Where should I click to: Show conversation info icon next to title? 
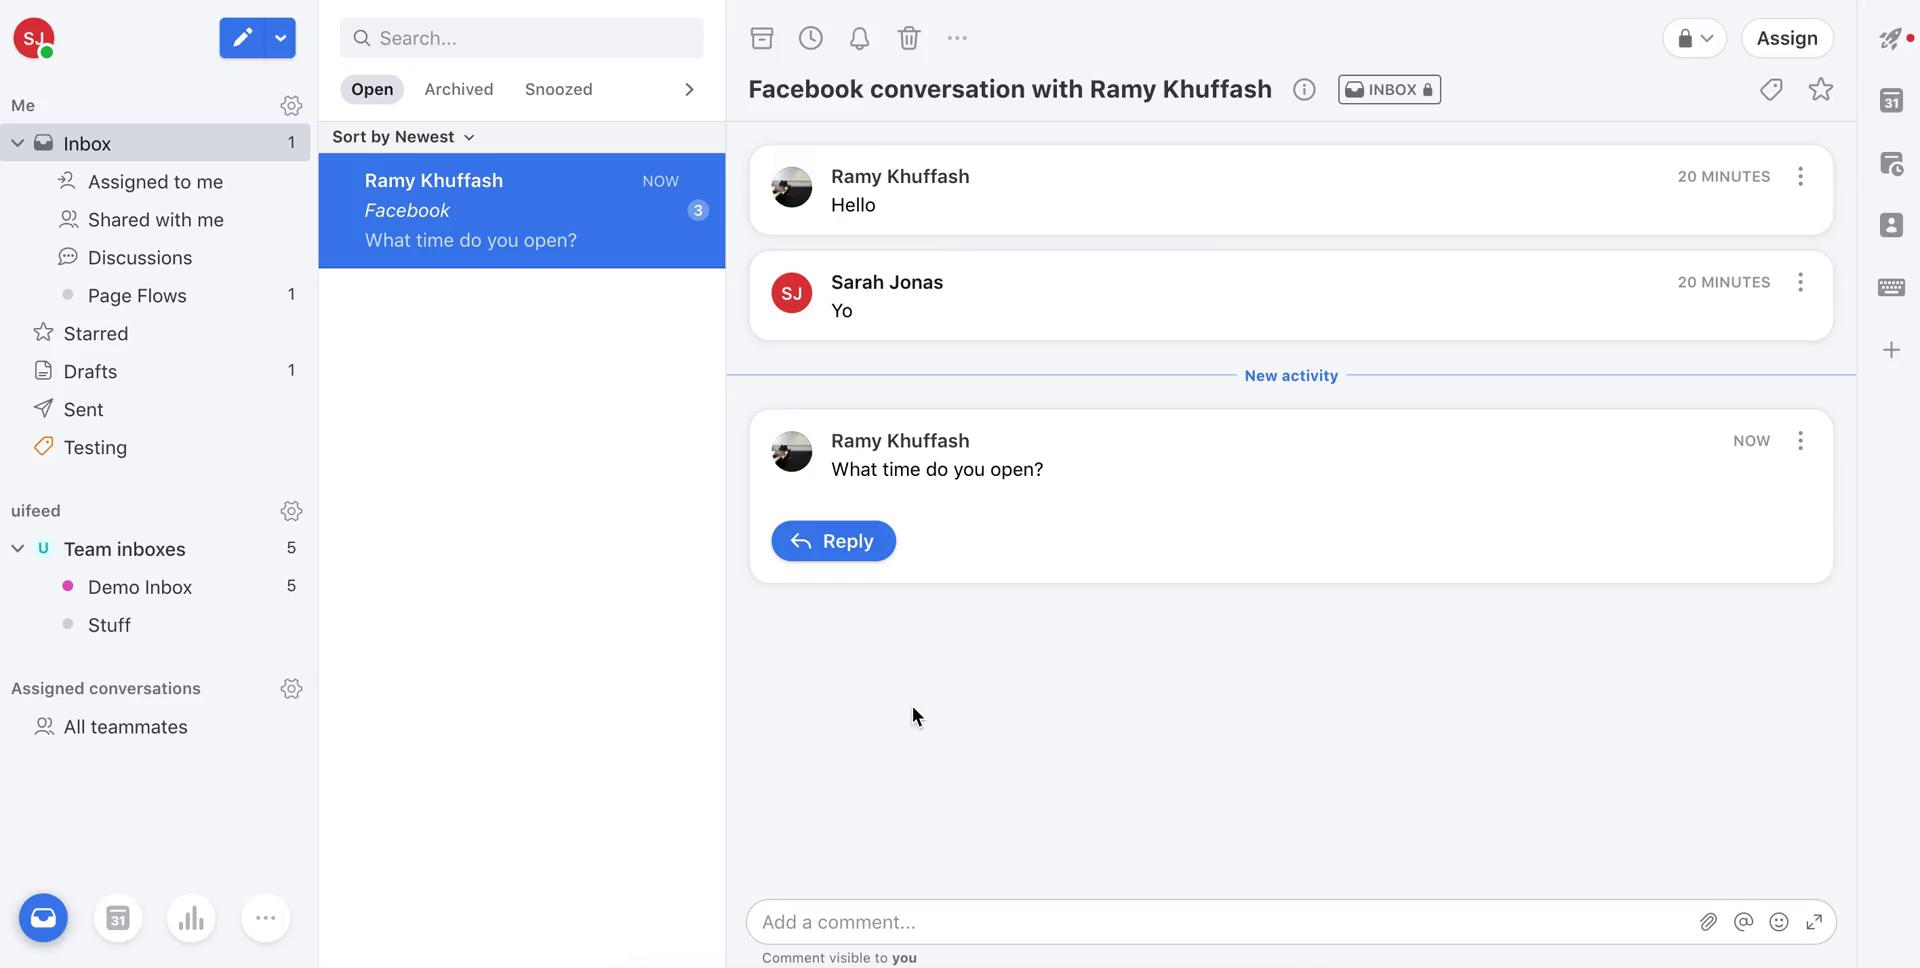click(1304, 90)
